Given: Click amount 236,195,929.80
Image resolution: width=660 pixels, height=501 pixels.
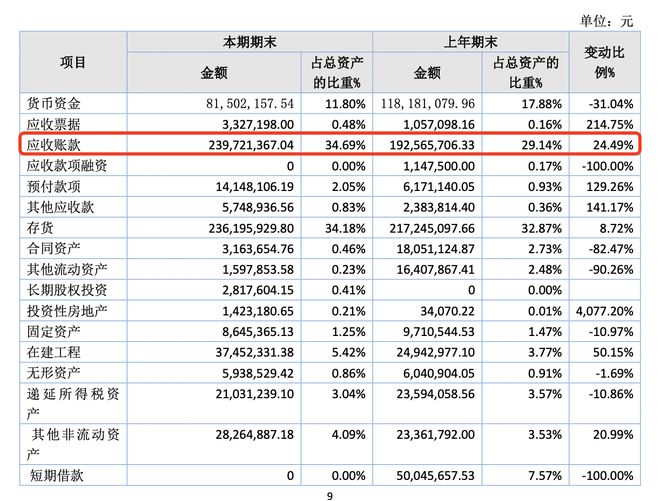Looking at the screenshot, I should tap(251, 229).
